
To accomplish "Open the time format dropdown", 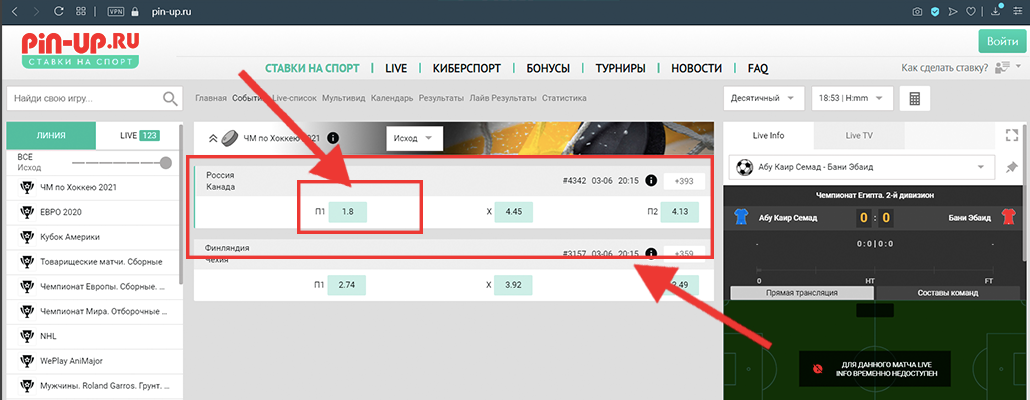I will [852, 99].
